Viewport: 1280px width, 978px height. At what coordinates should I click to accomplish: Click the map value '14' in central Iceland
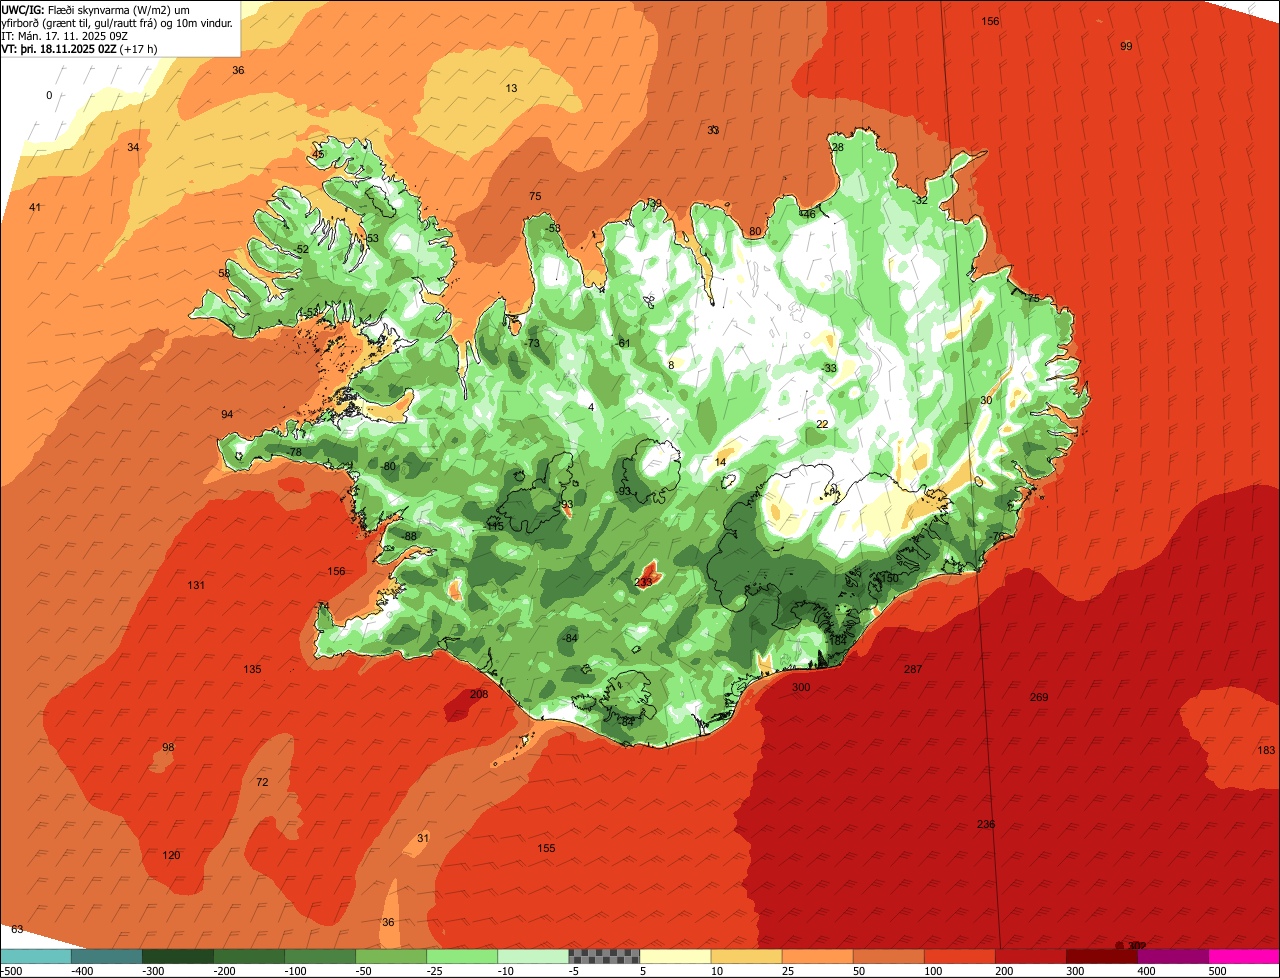720,462
